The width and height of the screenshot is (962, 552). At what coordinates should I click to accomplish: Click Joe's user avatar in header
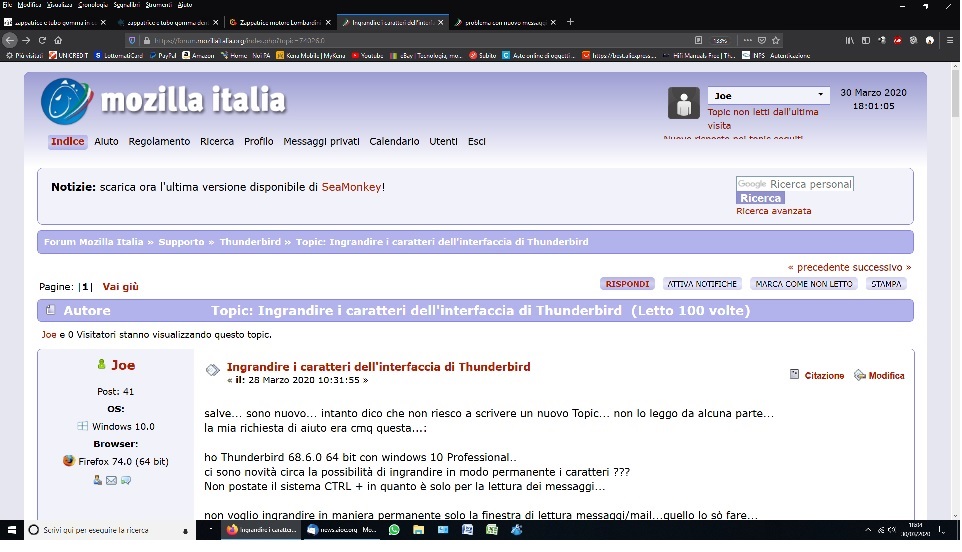[x=683, y=102]
